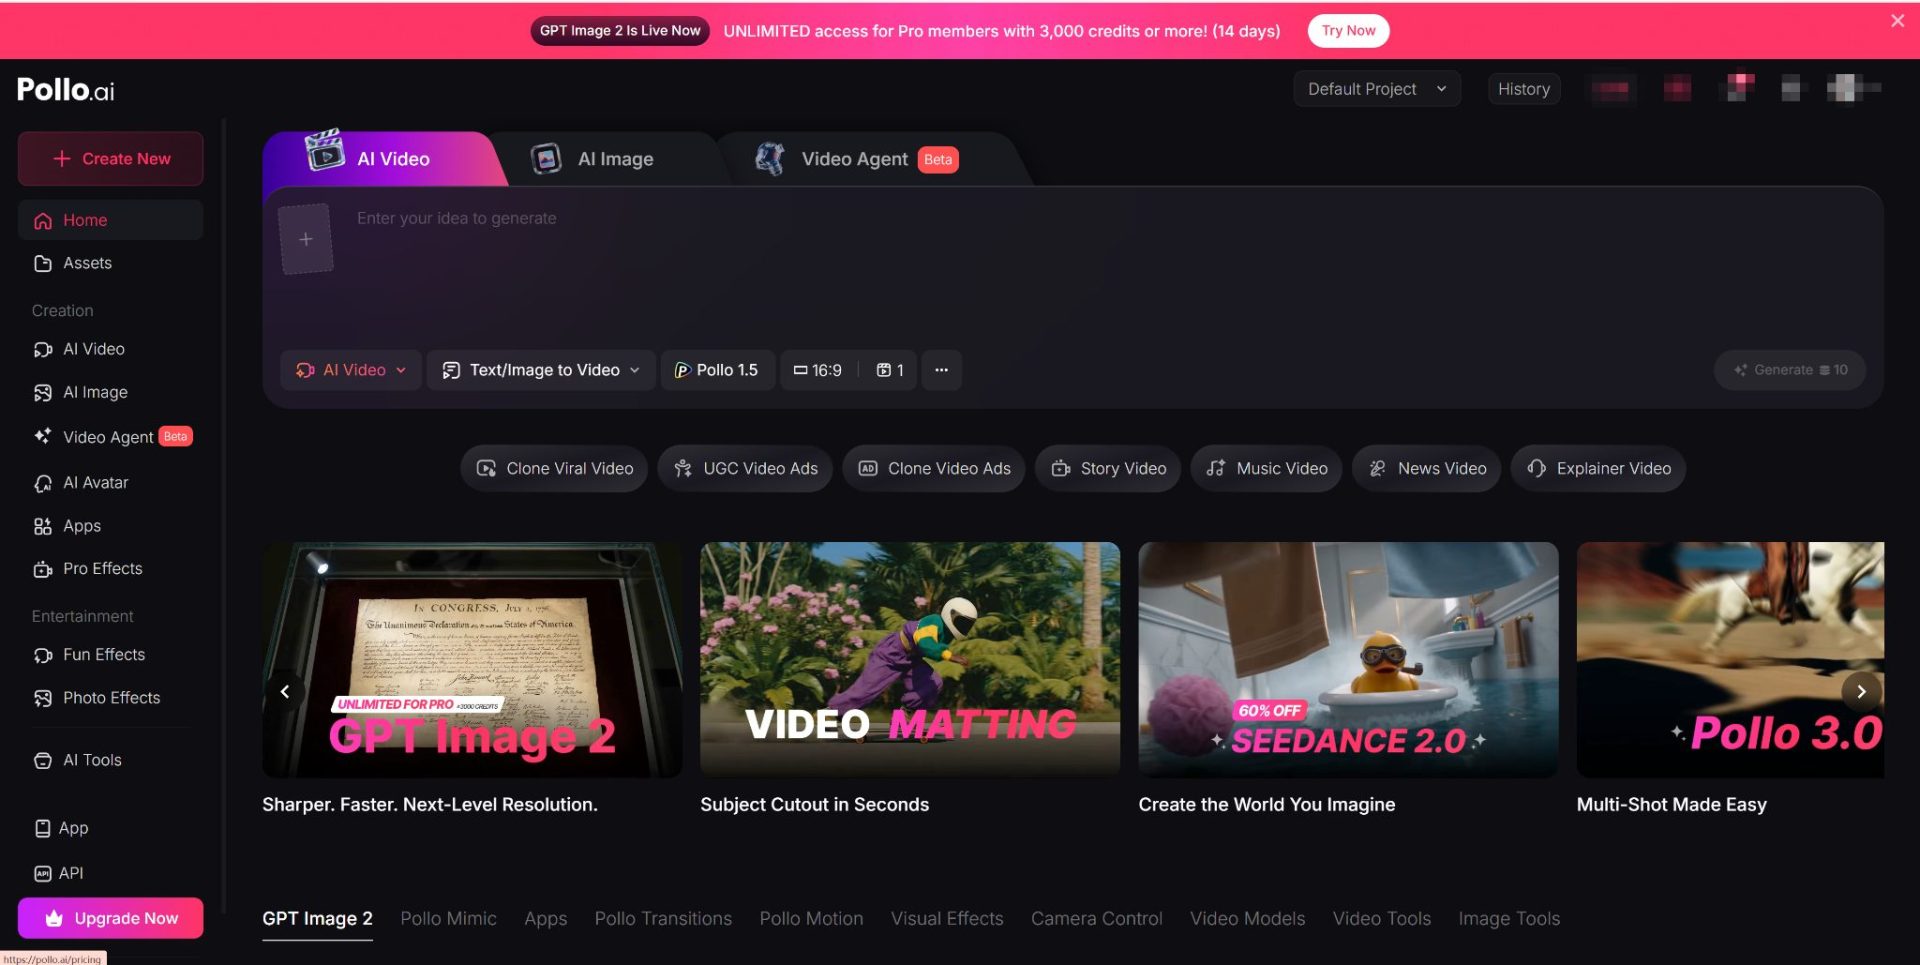1920x965 pixels.
Task: Click the add image plus box
Action: coord(305,239)
